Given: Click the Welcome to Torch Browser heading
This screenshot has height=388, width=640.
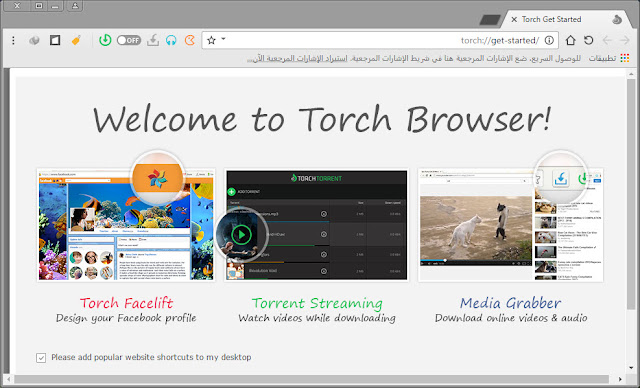Looking at the screenshot, I should click(322, 119).
